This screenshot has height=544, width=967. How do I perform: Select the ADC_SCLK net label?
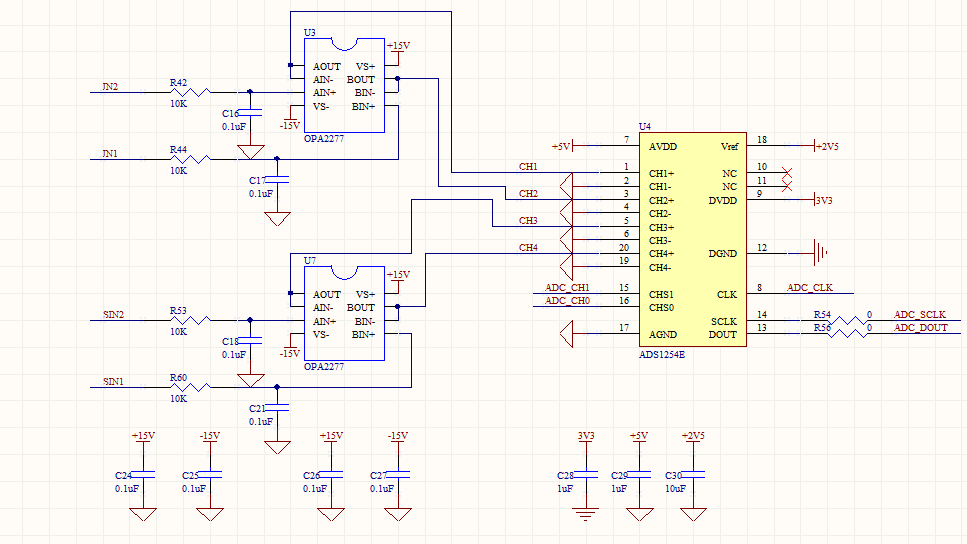pos(920,315)
